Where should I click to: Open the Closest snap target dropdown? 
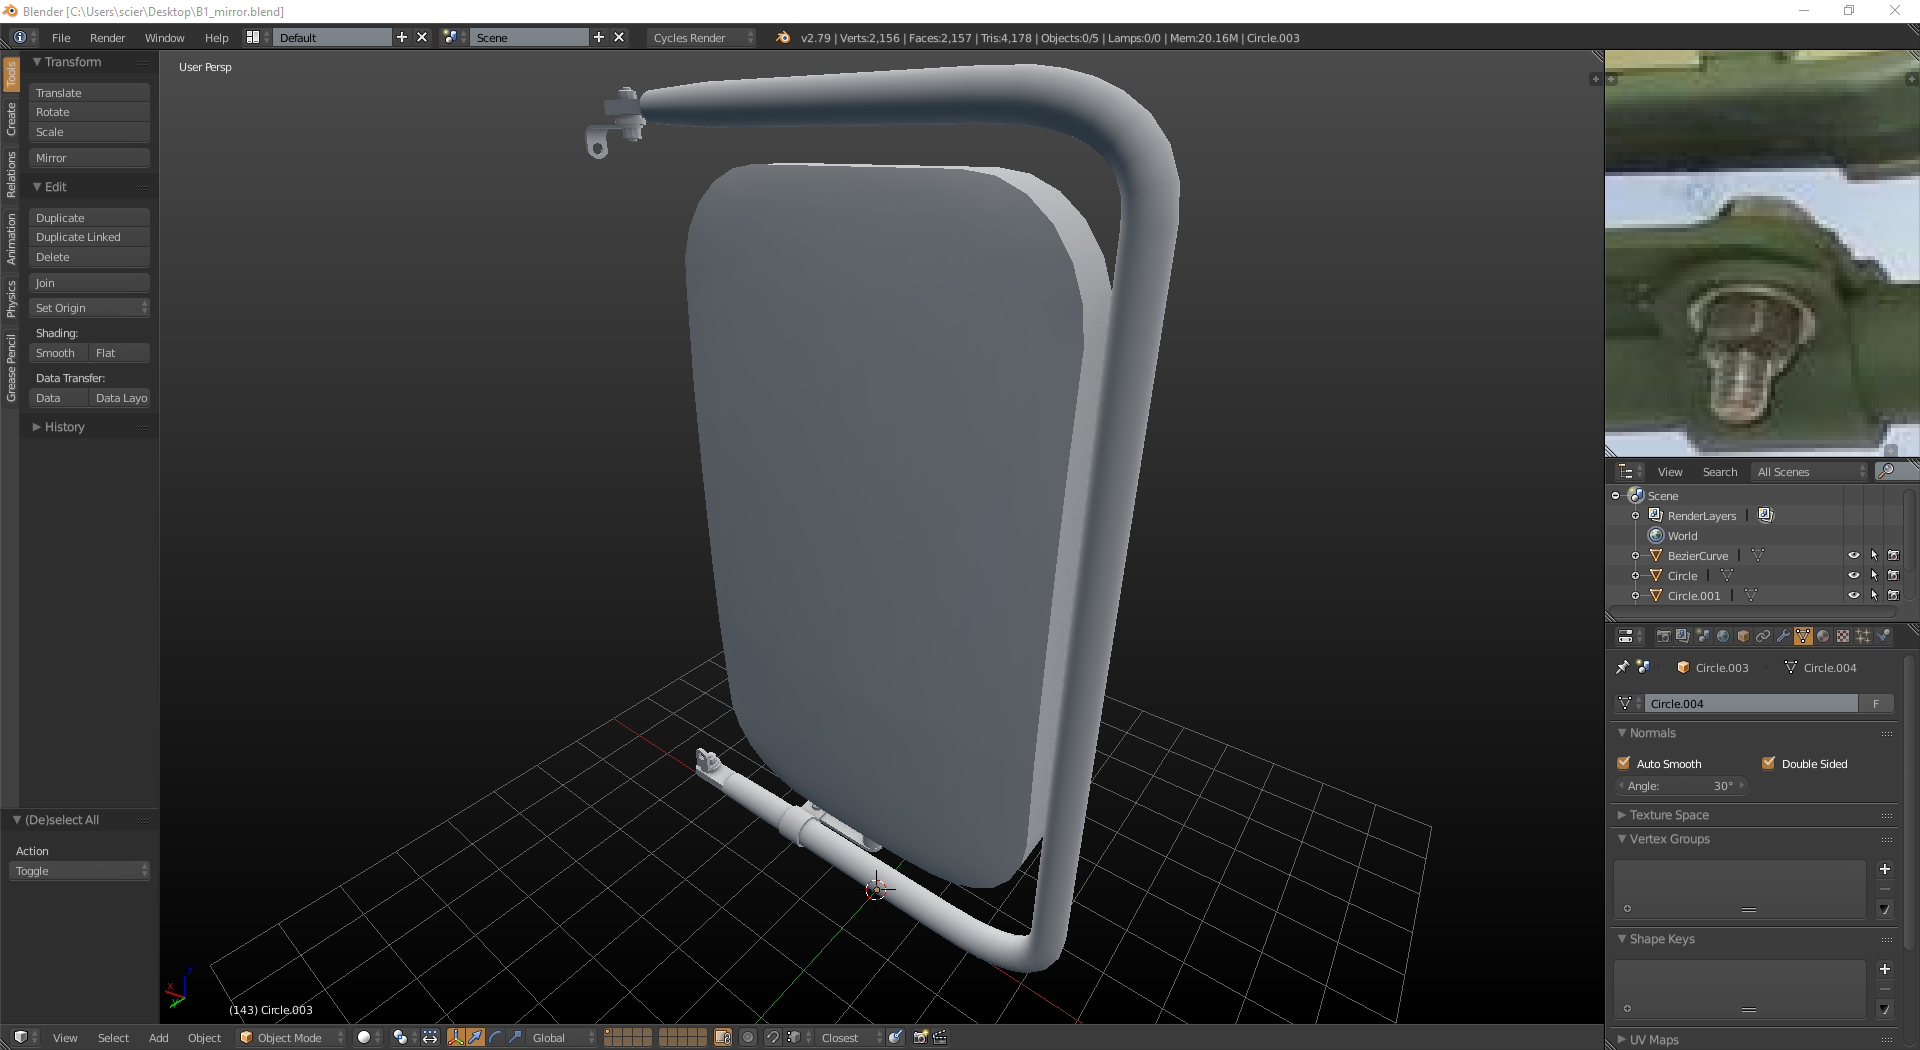point(851,1037)
